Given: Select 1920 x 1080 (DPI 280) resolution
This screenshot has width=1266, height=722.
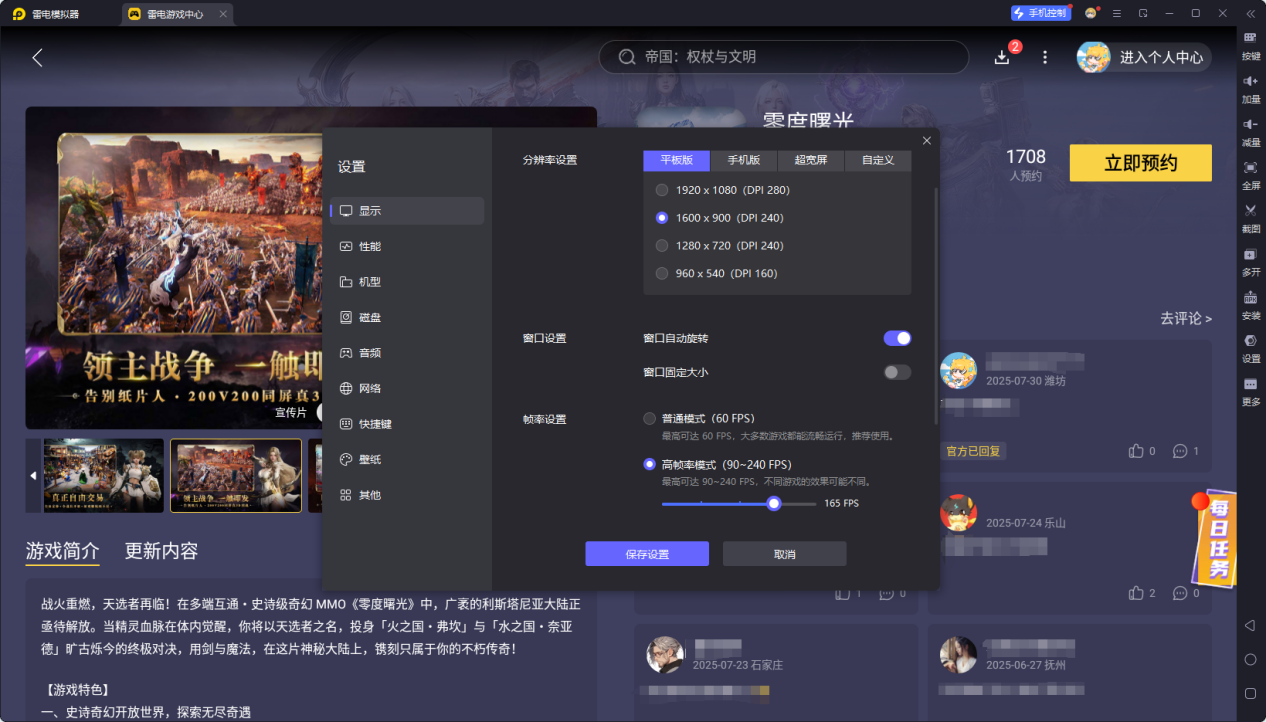Looking at the screenshot, I should point(661,190).
